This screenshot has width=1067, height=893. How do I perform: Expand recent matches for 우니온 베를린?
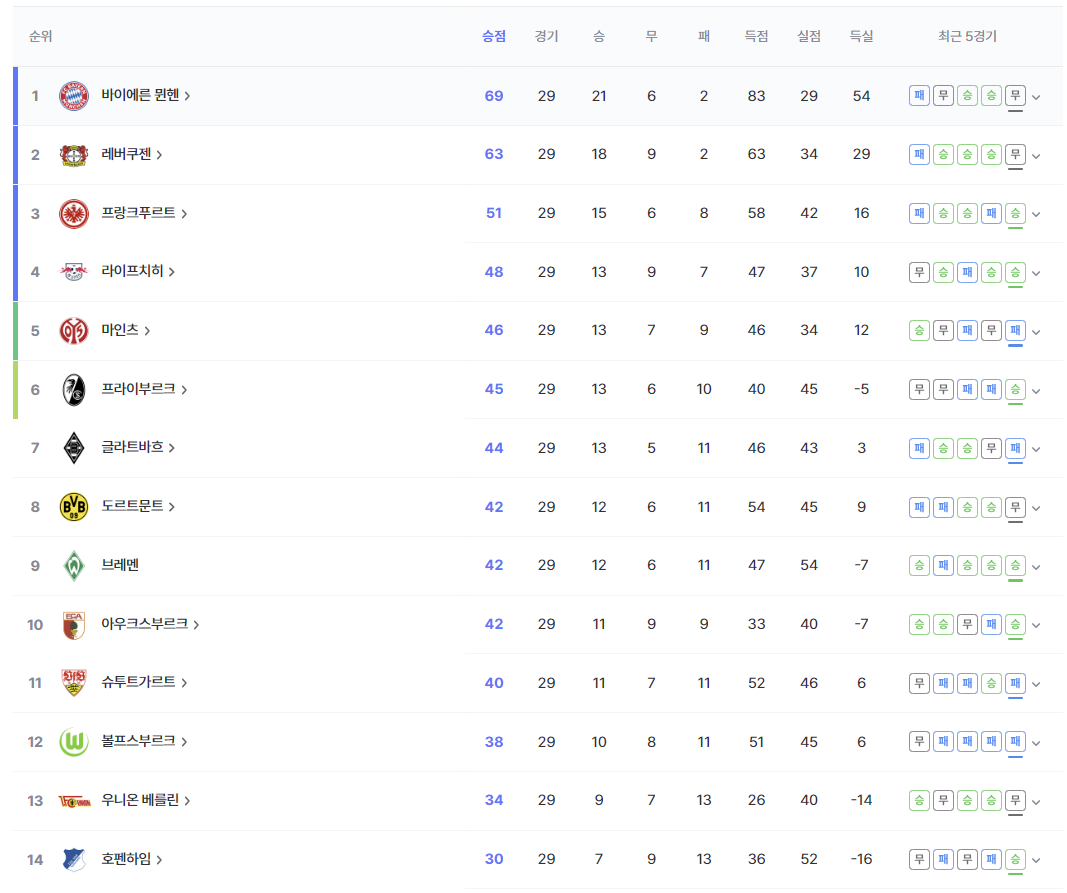[x=1036, y=802]
